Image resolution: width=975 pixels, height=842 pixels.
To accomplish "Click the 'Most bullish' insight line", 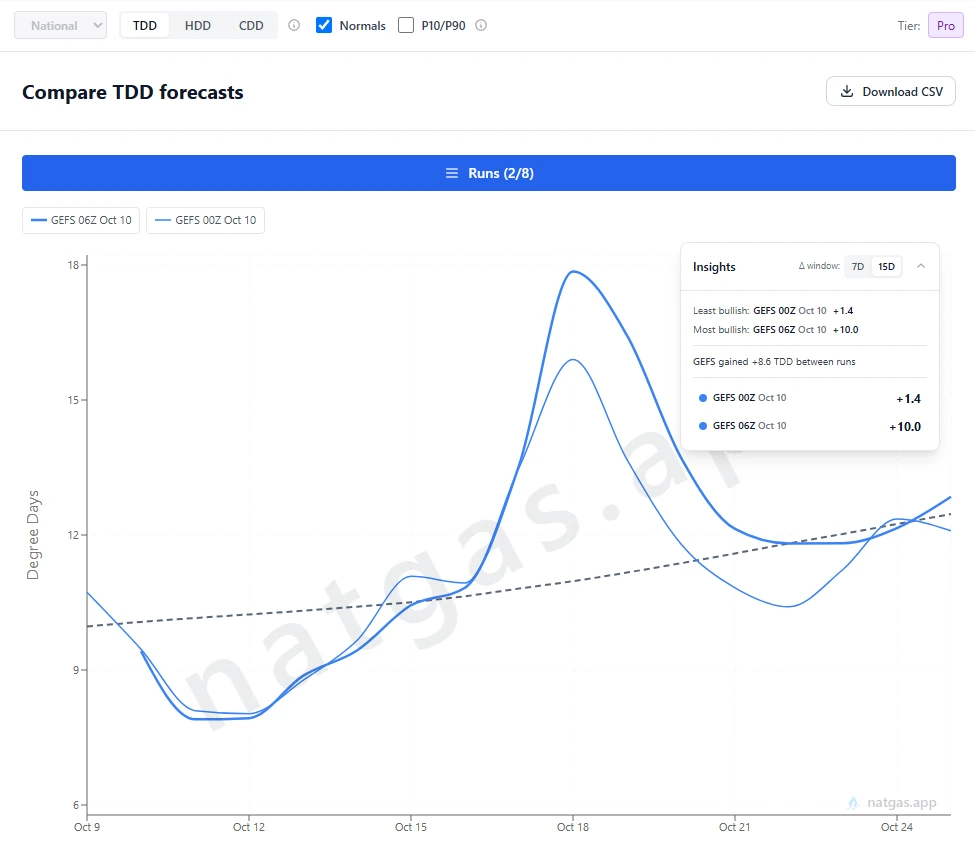I will 775,330.
